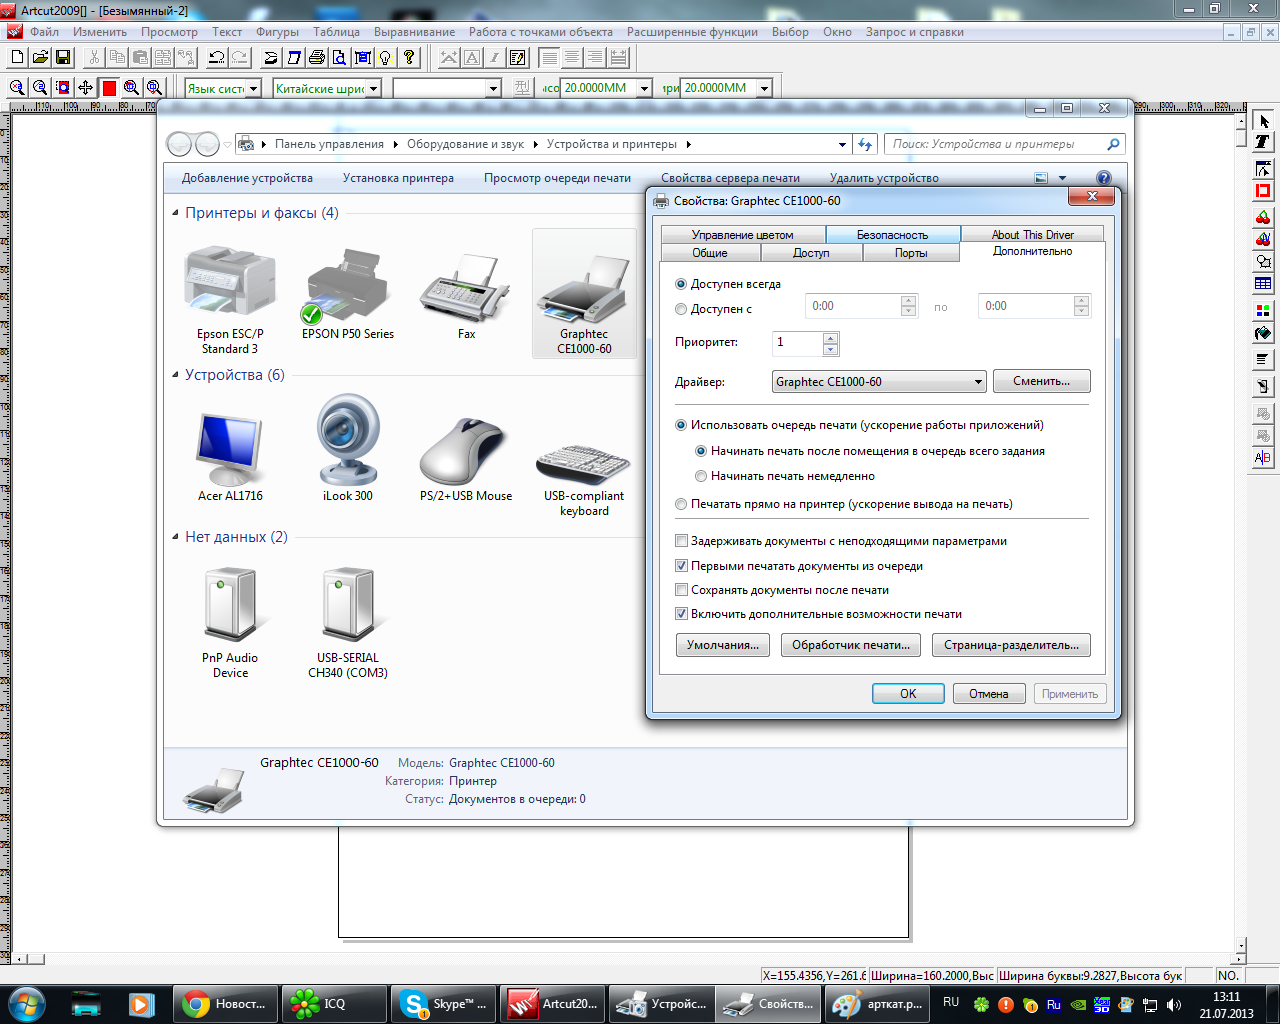Open the 'About This Driver' tab

point(1033,235)
